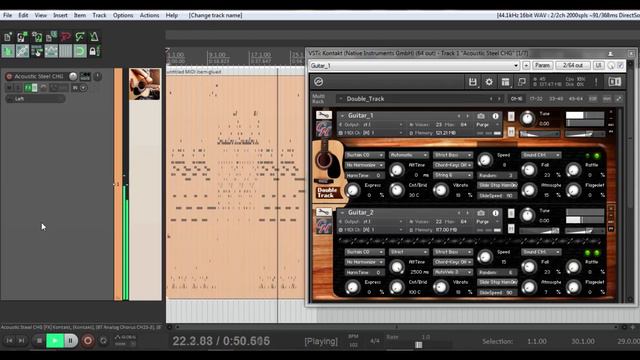Open the Insert menu
640x360 pixels.
coord(60,16)
